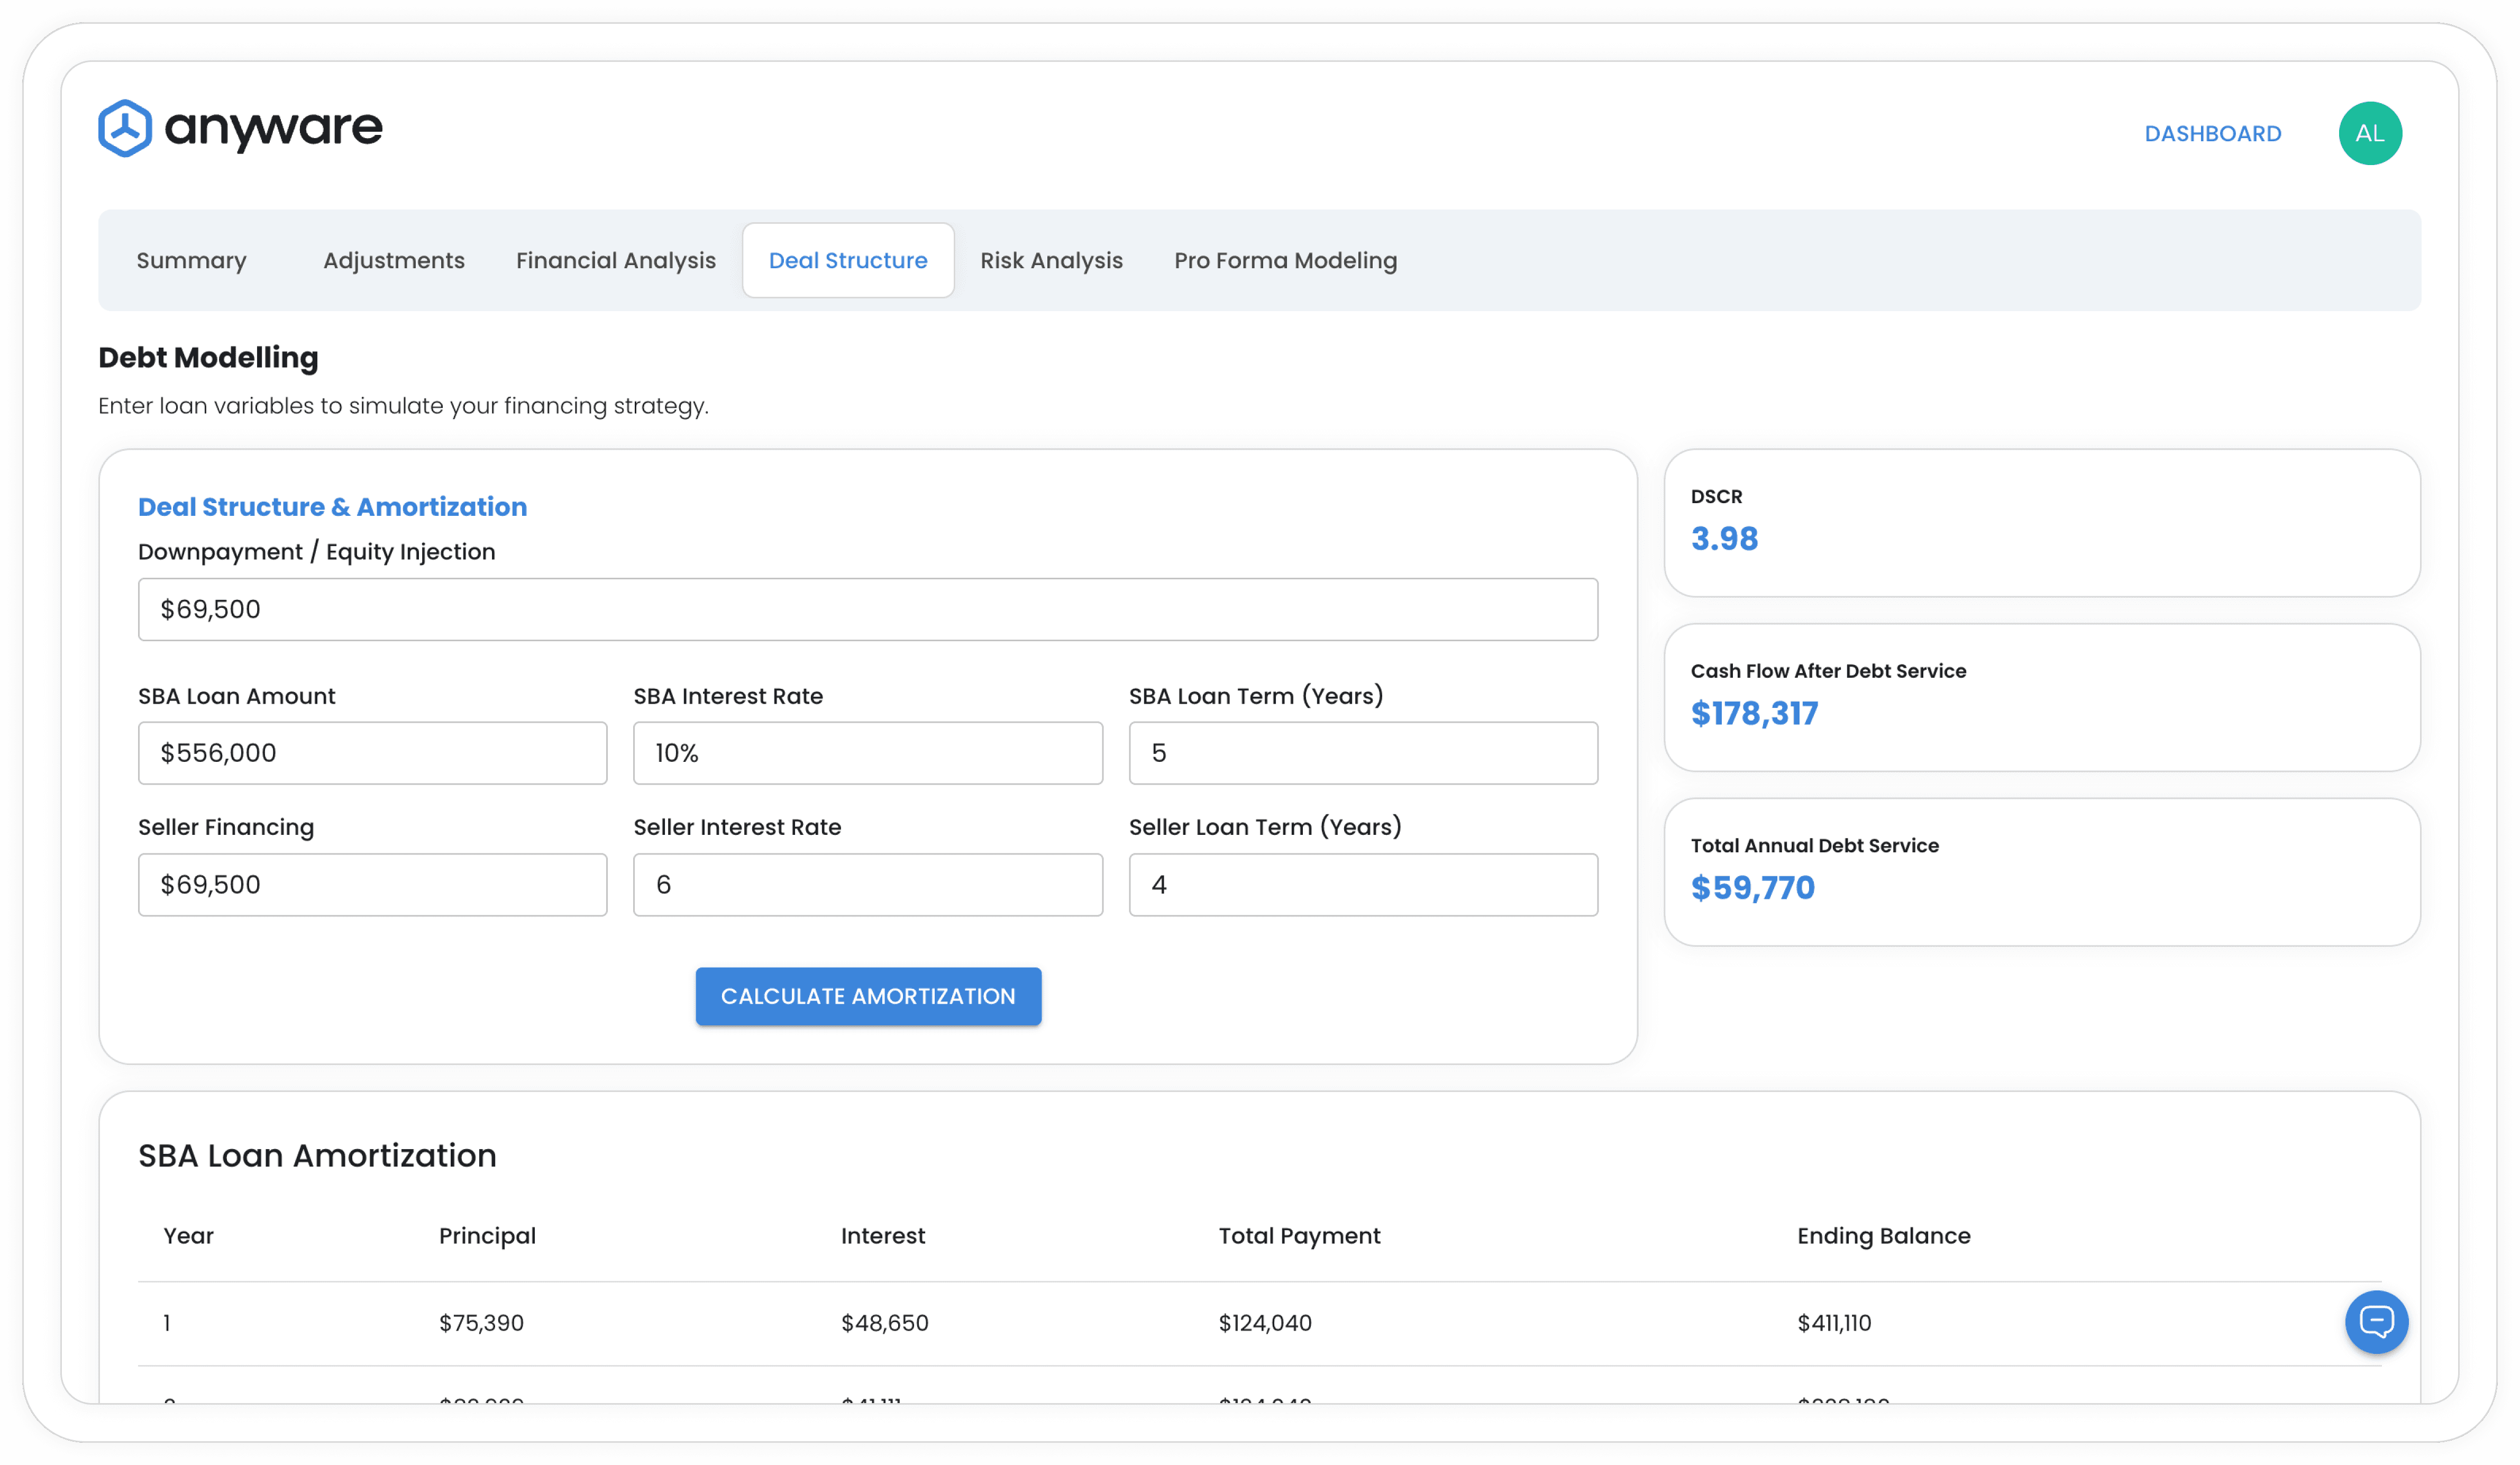Click the SBA Loan Amount field
Image resolution: width=2520 pixels, height=1465 pixels.
[372, 753]
